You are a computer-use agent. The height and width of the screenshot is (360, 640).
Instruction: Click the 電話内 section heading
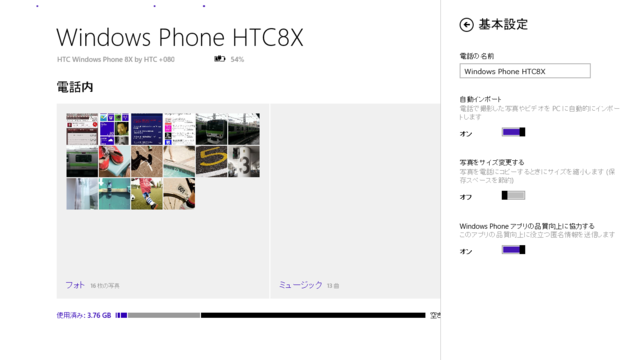pyautogui.click(x=75, y=87)
